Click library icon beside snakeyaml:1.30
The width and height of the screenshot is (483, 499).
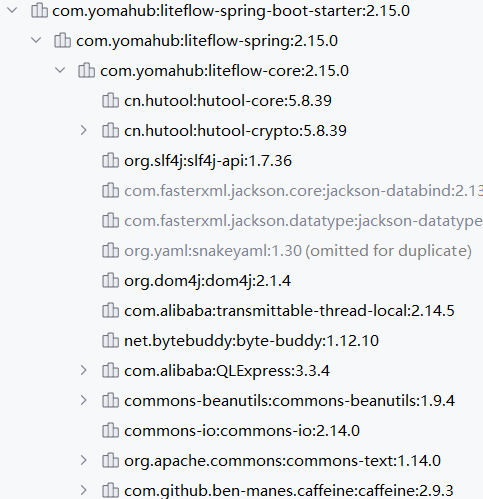[110, 250]
